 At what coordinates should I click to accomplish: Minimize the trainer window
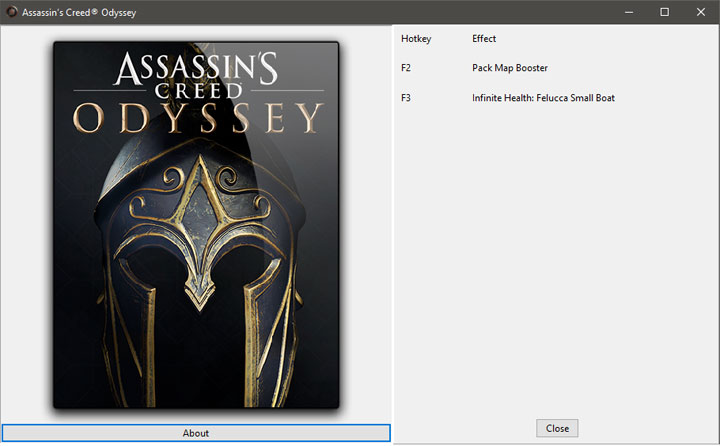click(629, 12)
